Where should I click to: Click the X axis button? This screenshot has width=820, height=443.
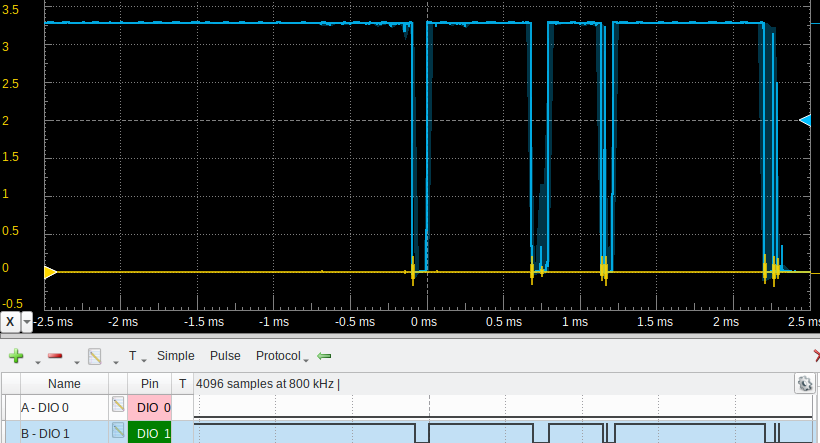coord(10,322)
